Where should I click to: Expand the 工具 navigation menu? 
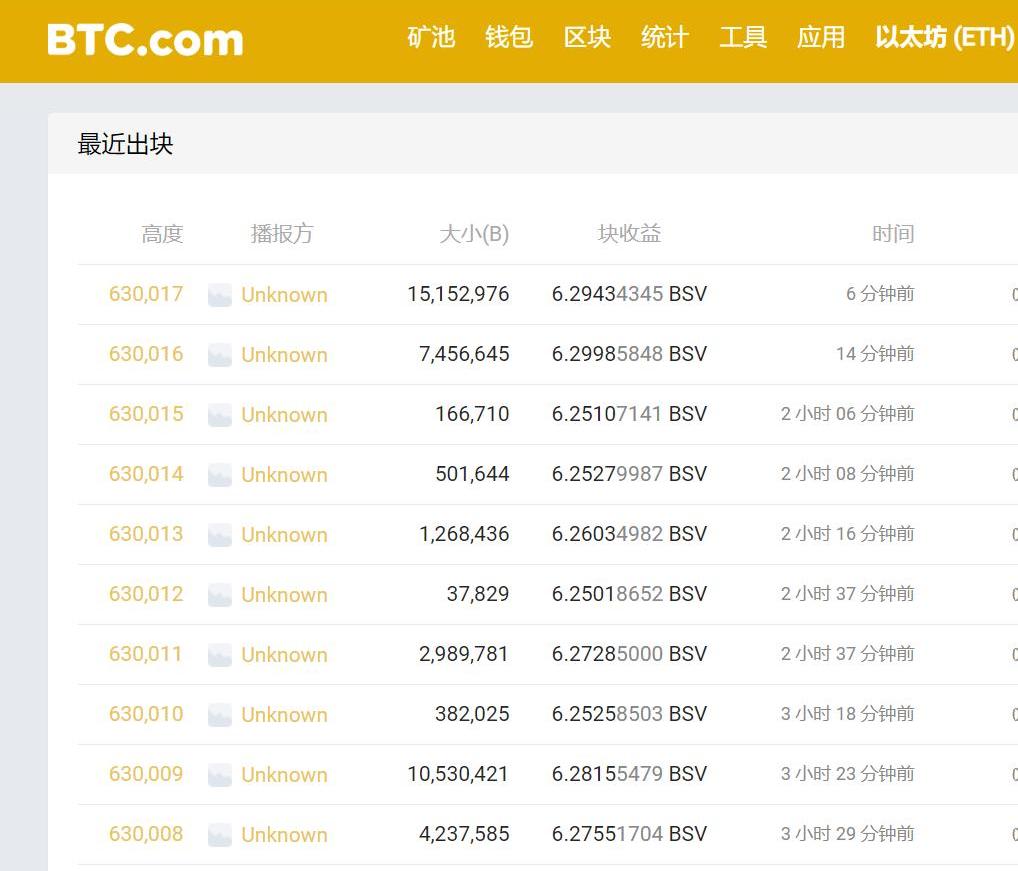coord(743,38)
